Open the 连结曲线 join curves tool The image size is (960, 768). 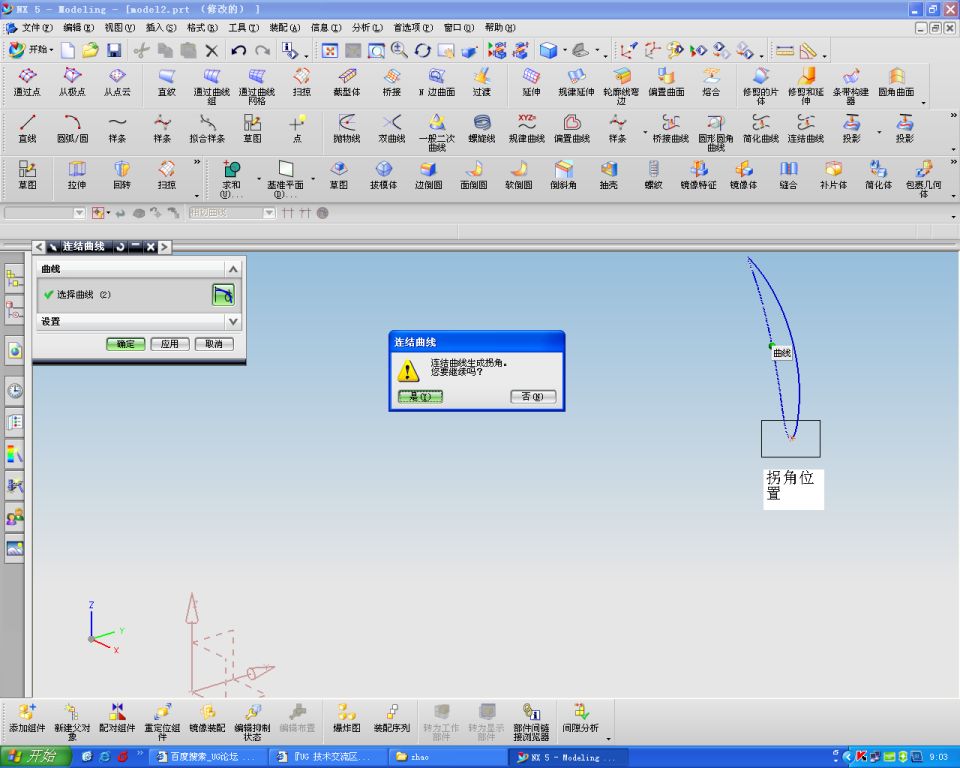[806, 129]
